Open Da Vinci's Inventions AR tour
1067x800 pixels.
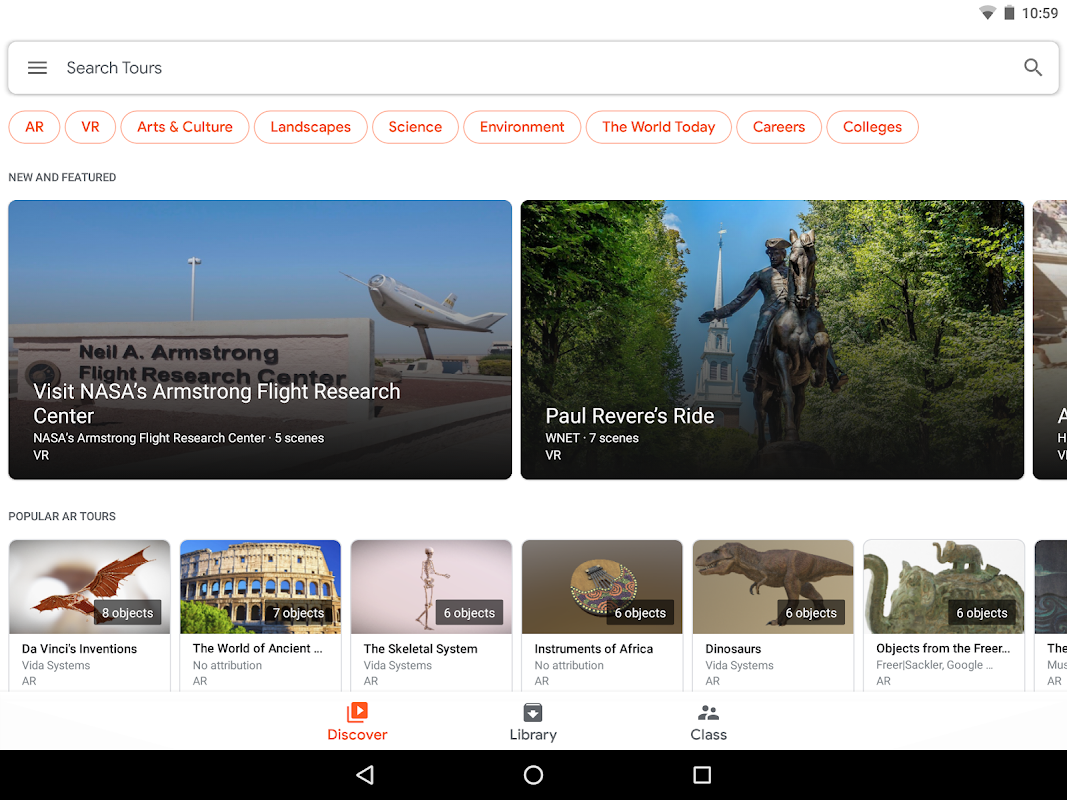89,616
